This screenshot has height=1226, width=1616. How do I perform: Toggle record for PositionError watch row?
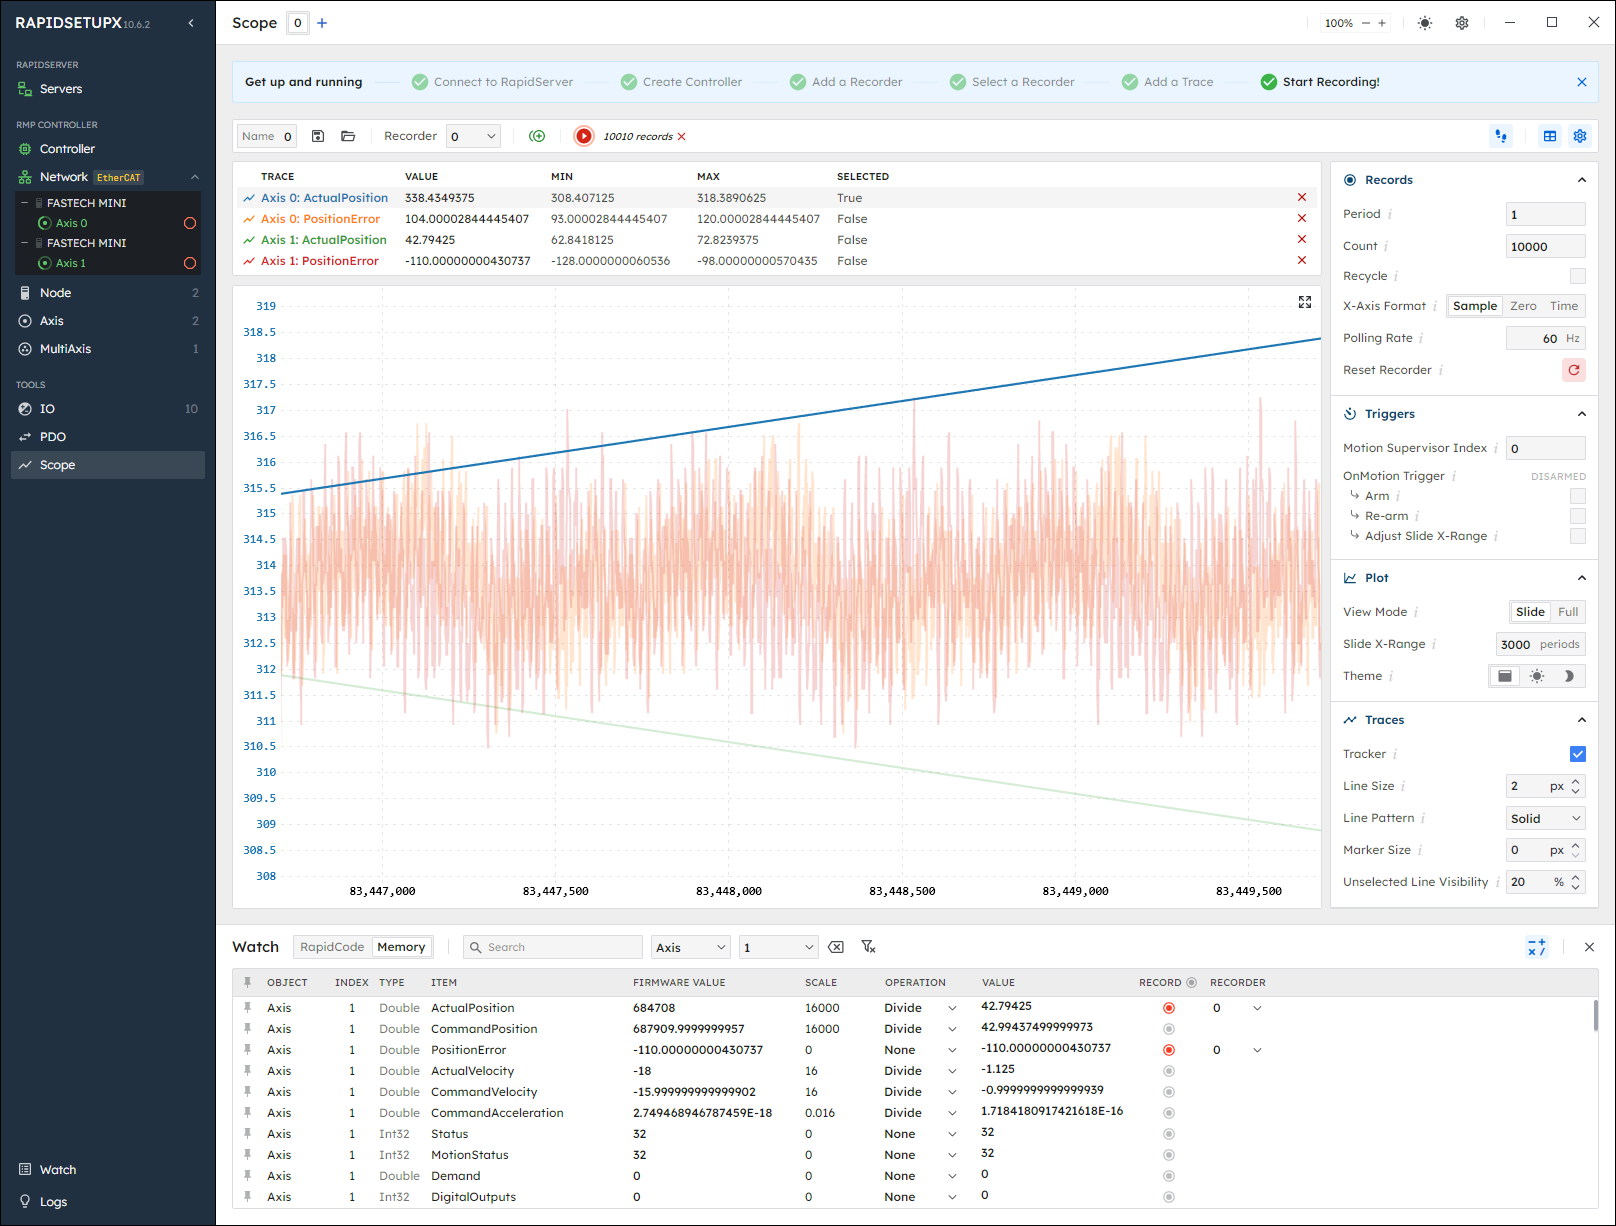(1169, 1050)
